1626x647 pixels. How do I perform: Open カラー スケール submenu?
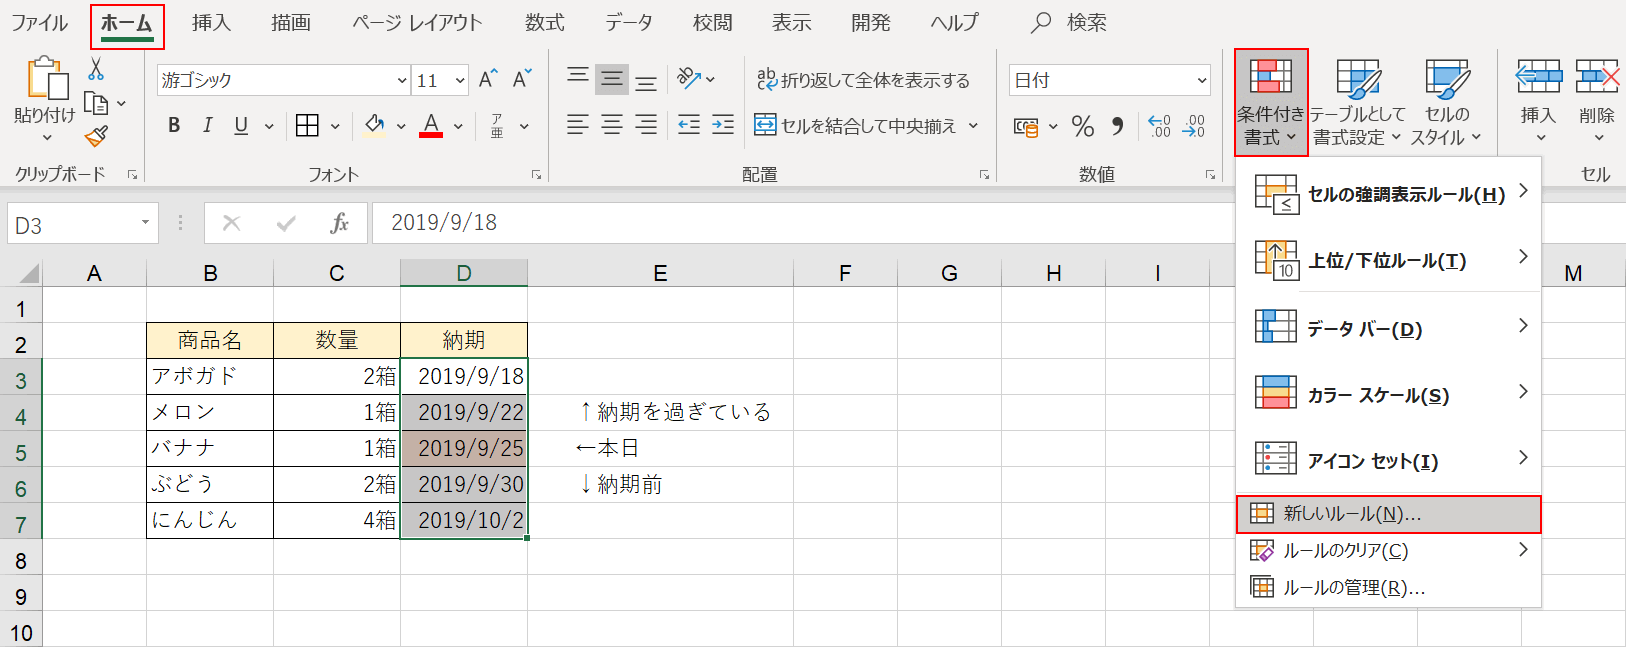pos(1388,394)
